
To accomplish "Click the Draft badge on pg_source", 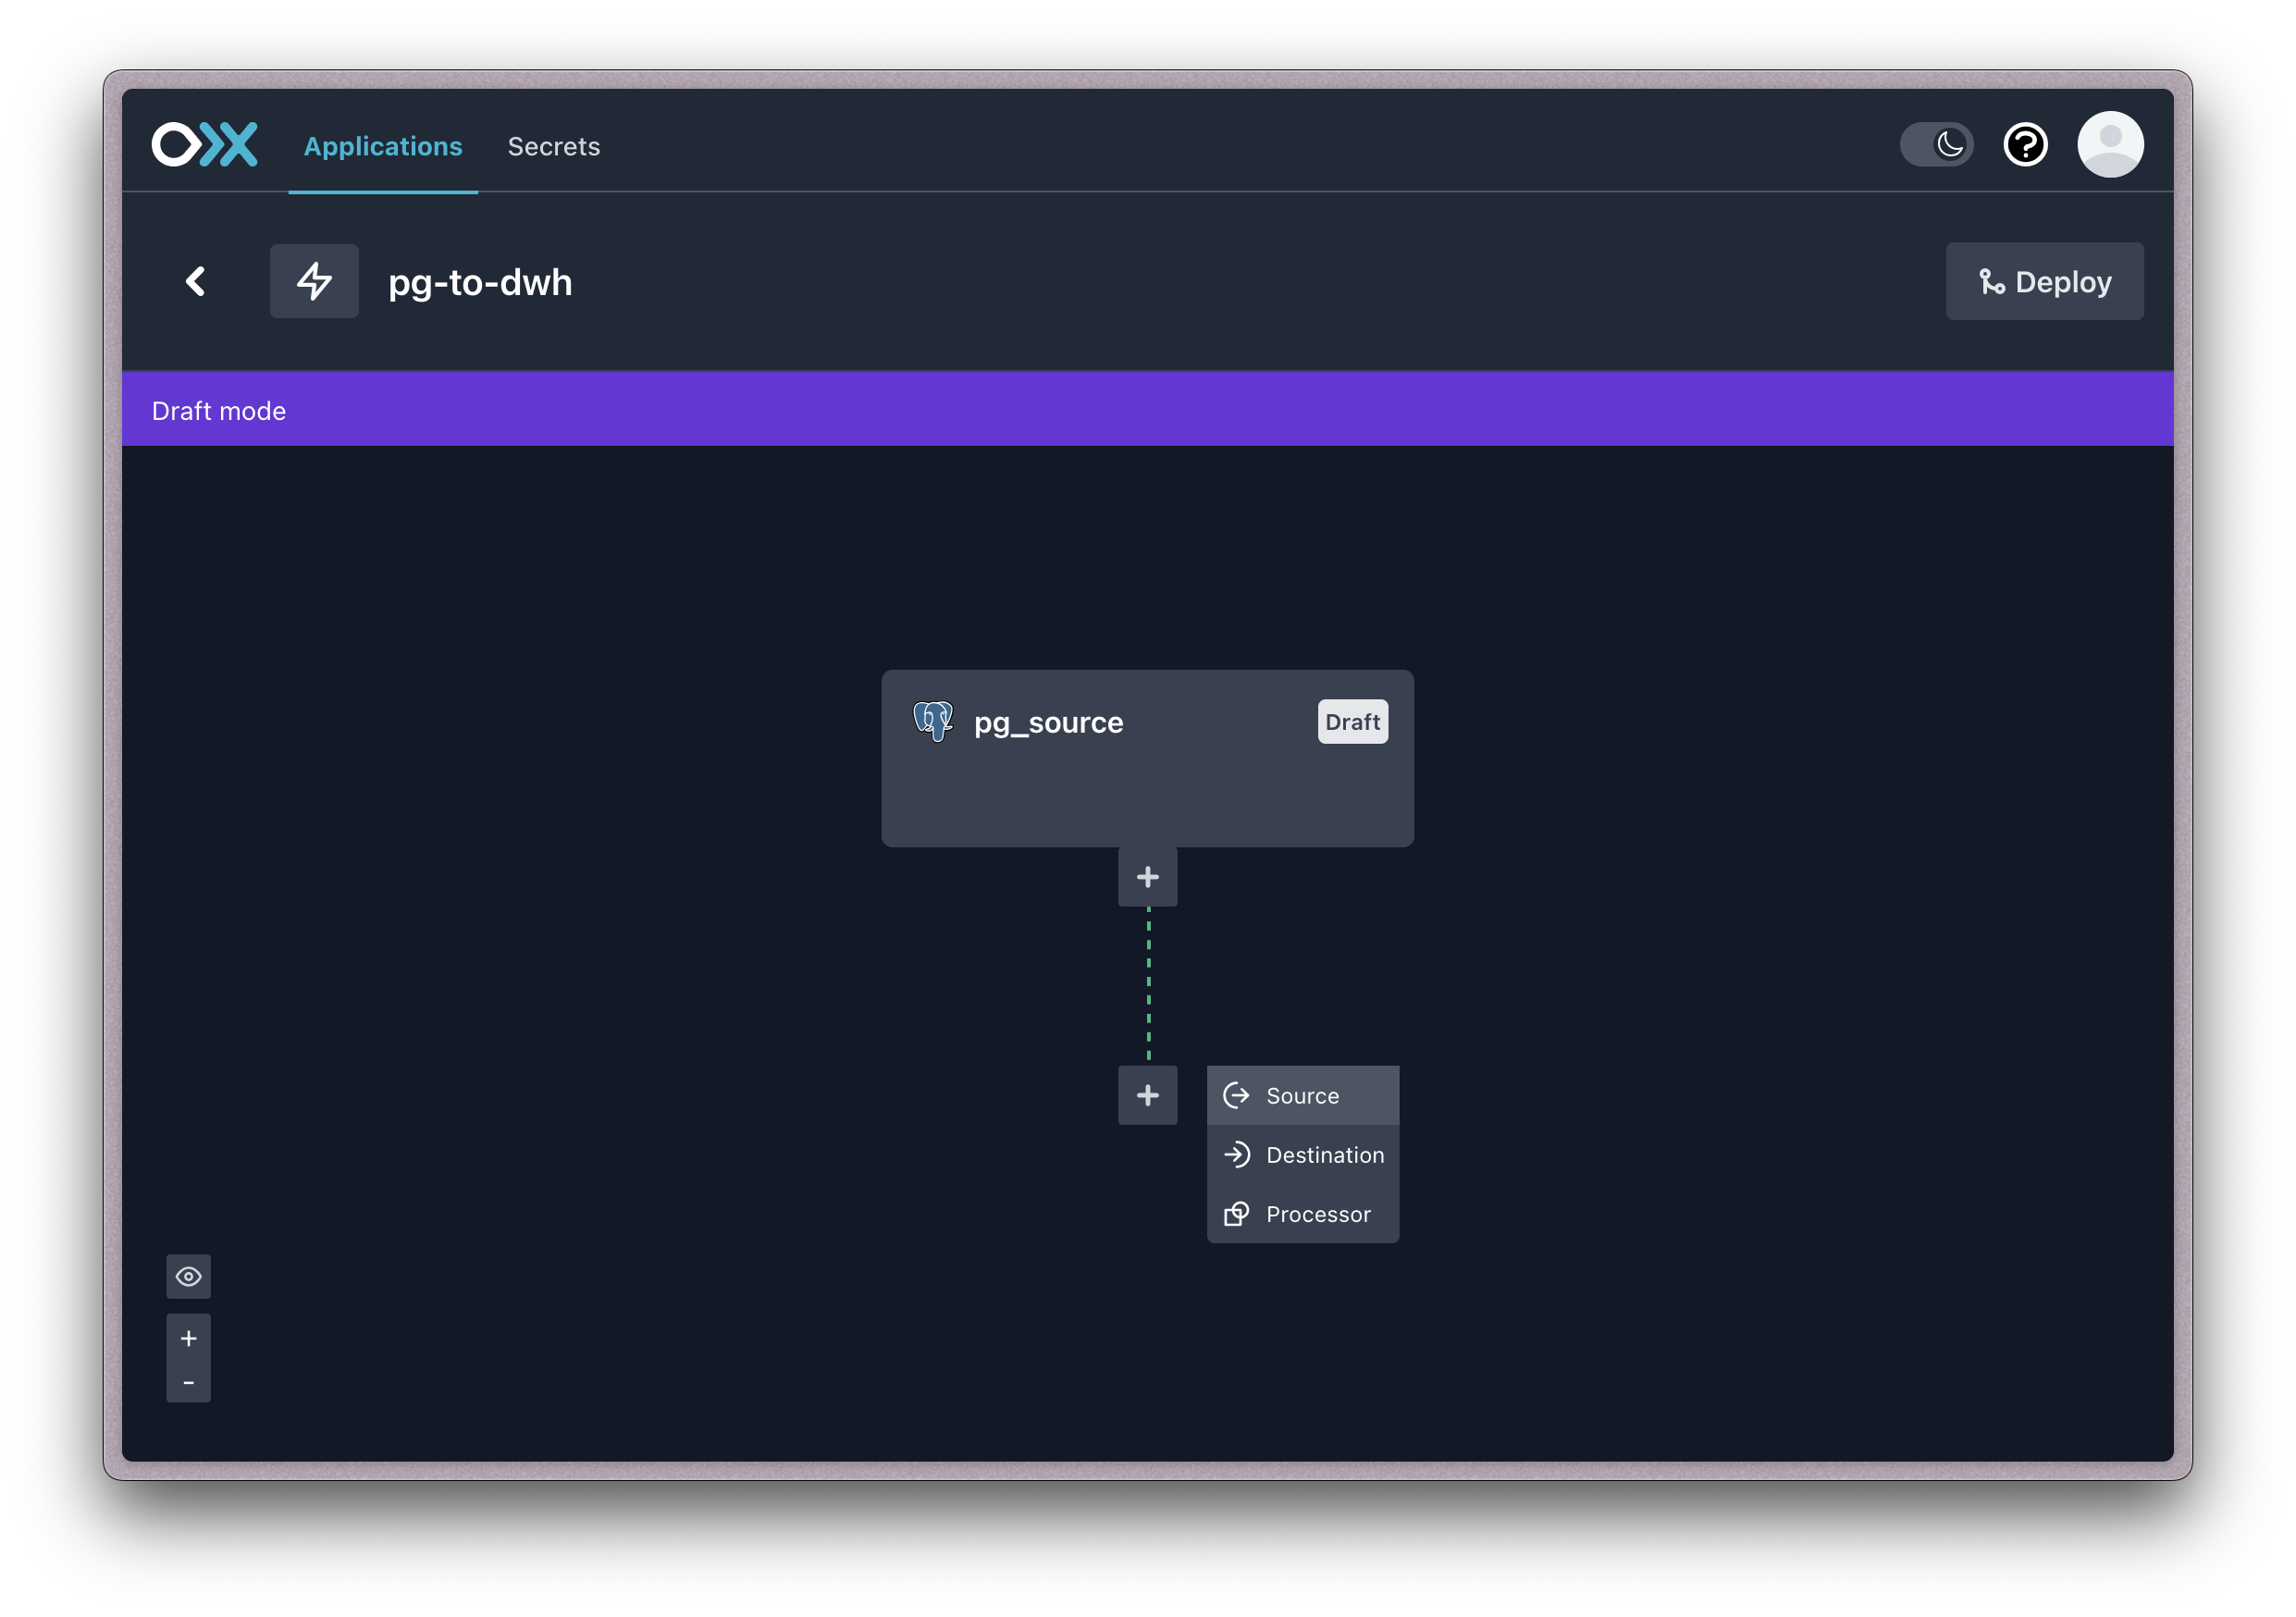I will pos(1352,722).
